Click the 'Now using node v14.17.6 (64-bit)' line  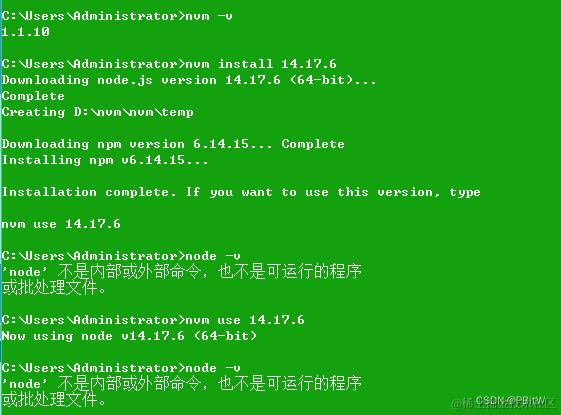pos(129,336)
